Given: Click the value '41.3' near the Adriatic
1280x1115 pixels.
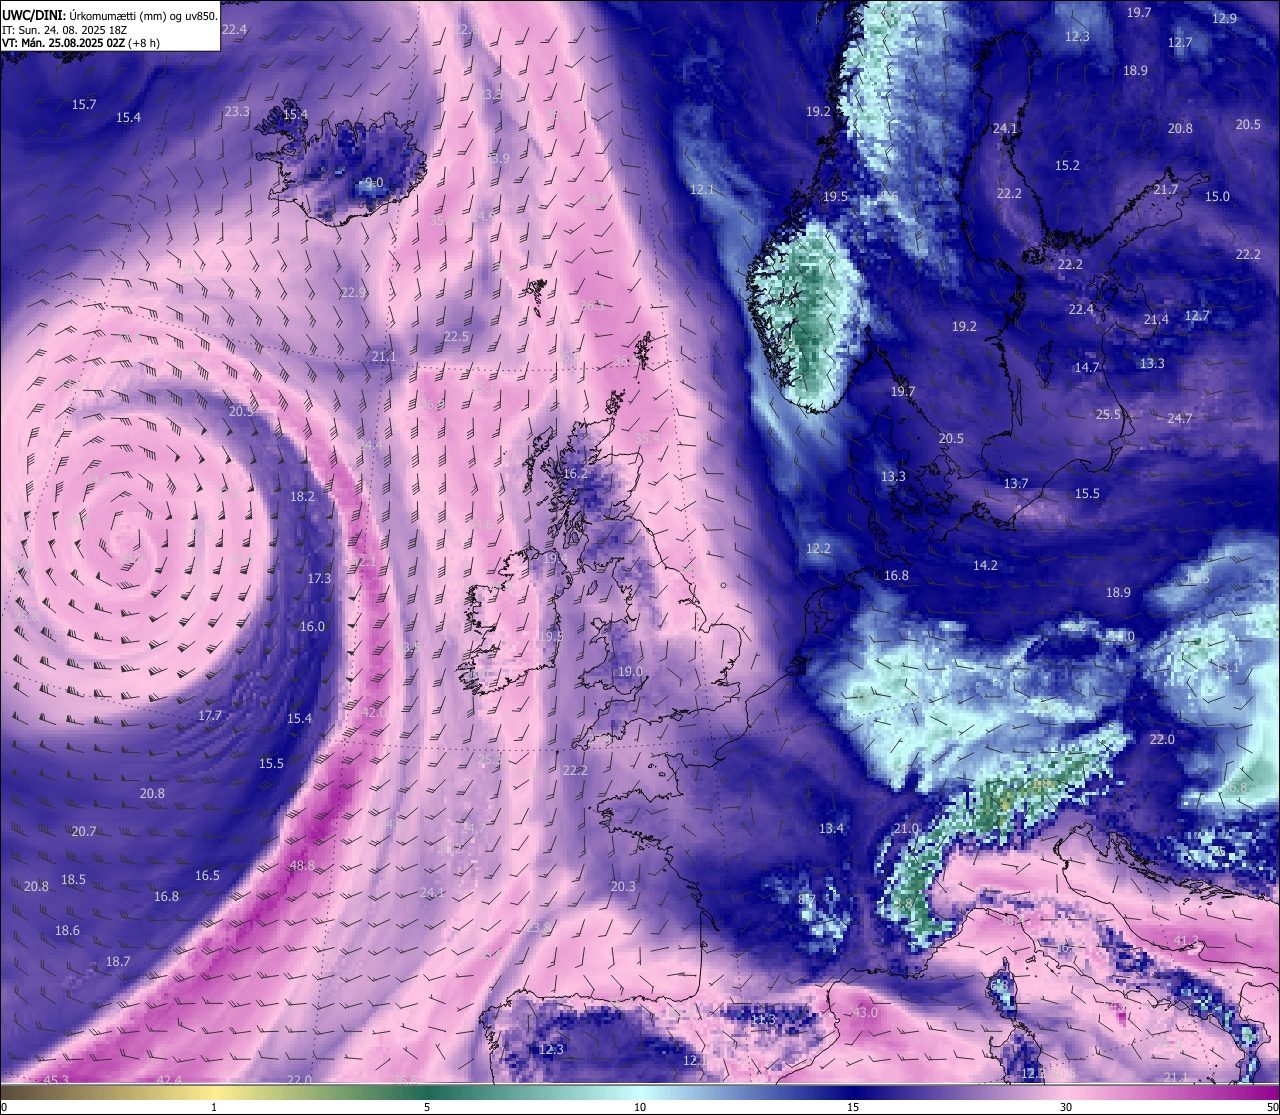Looking at the screenshot, I should [1185, 940].
